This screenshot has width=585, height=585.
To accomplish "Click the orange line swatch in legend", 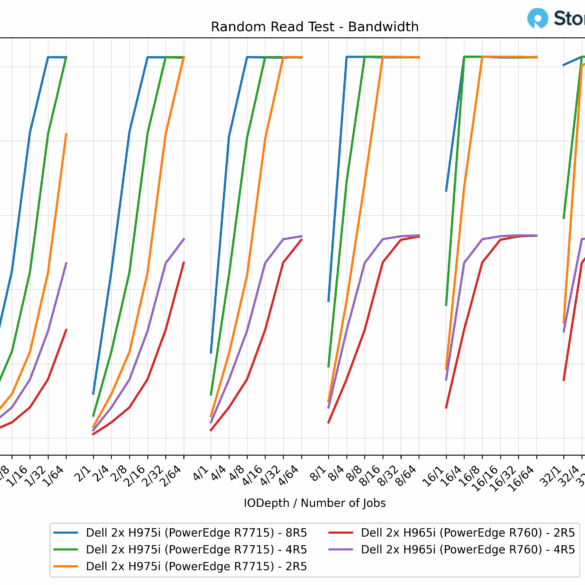I will pos(66,566).
